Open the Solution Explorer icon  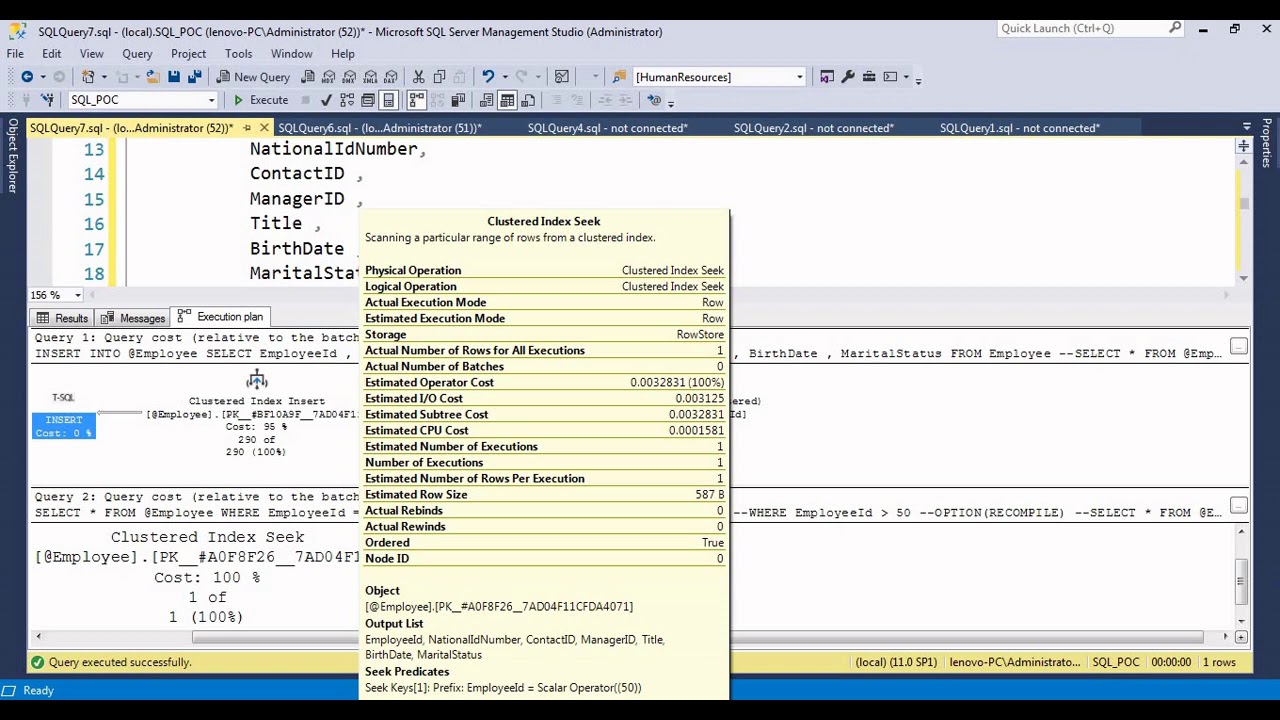pyautogui.click(x=827, y=77)
